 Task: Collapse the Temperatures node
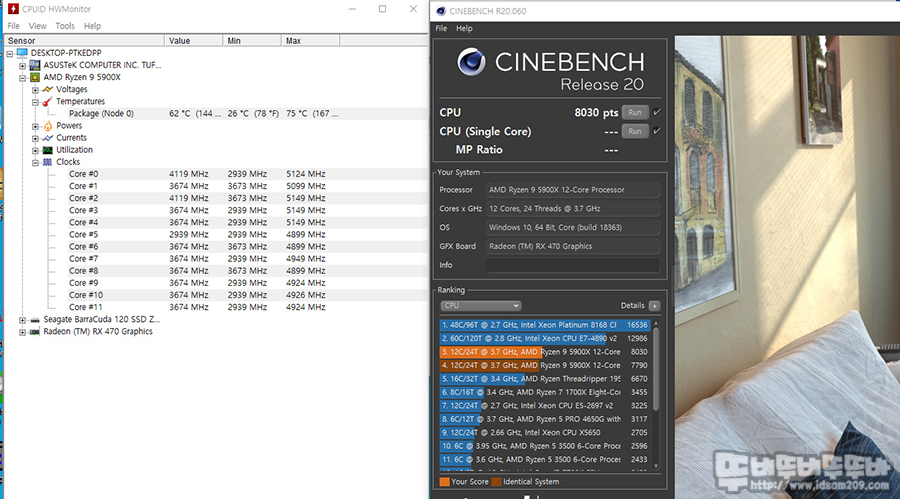(35, 102)
